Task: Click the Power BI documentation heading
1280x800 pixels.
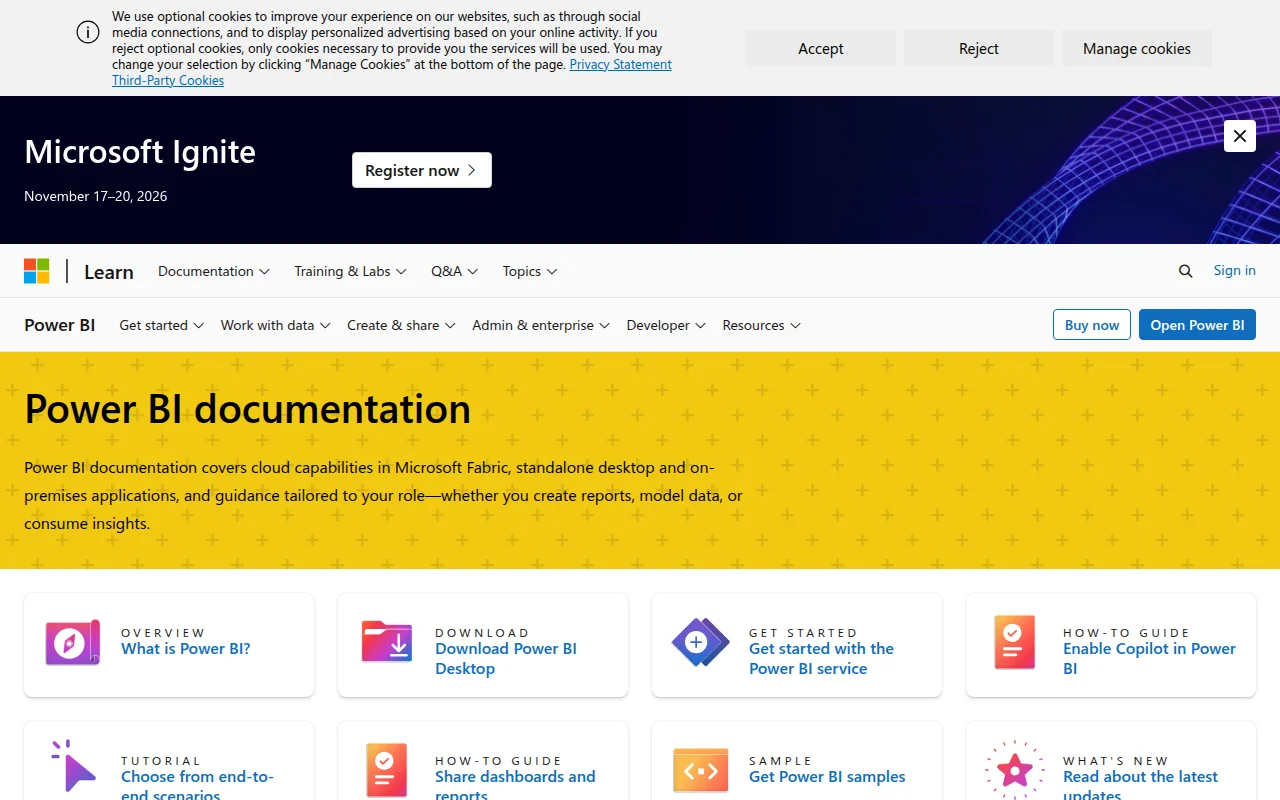Action: 247,408
